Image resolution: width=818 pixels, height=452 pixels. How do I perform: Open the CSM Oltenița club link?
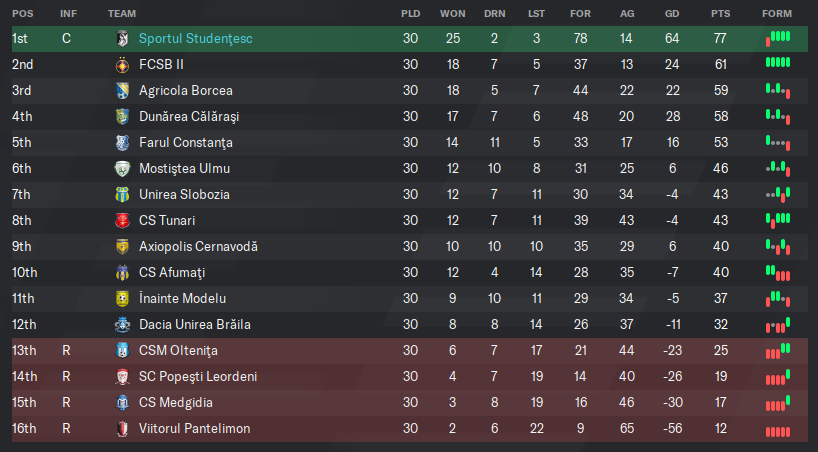(178, 351)
